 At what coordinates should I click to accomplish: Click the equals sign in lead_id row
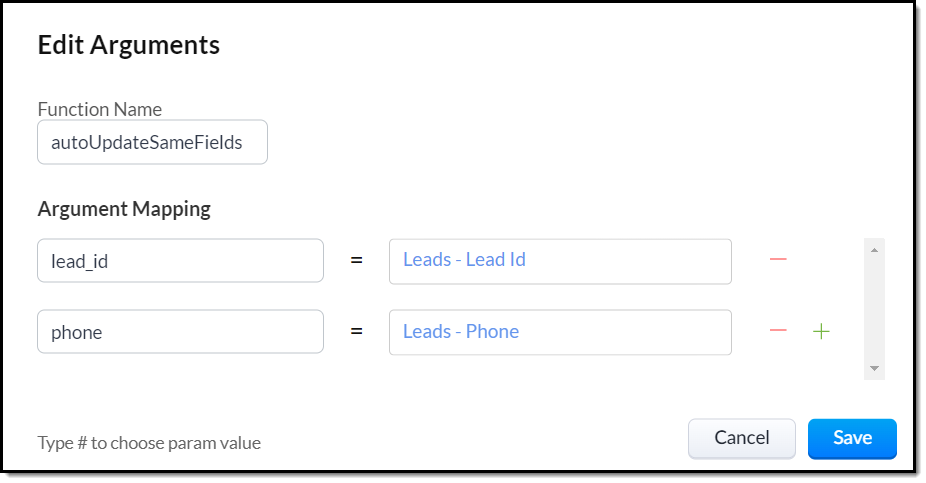point(356,261)
